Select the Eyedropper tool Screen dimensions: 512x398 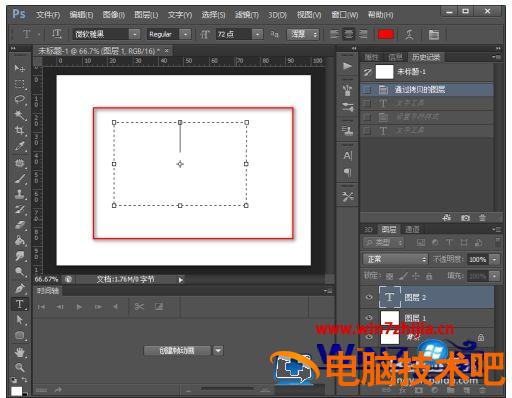[19, 146]
